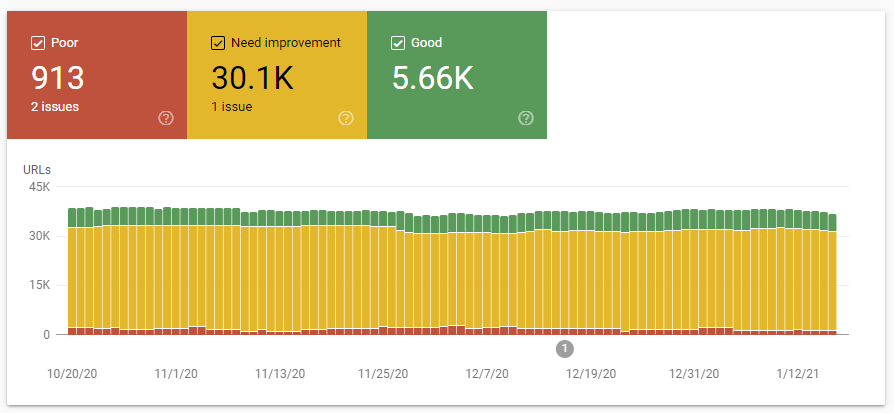Open the "1 issue" text in yellow card
This screenshot has height=413, width=894.
[x=232, y=106]
